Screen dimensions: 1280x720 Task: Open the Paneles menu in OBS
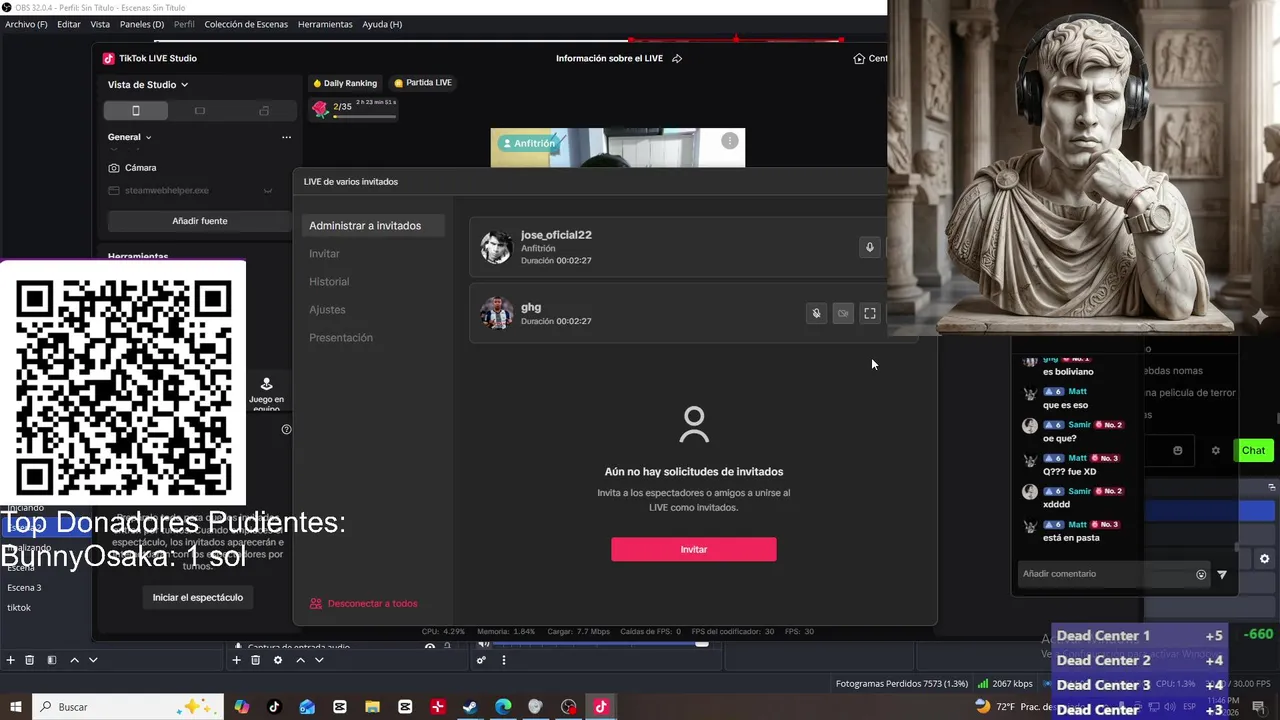click(x=142, y=24)
